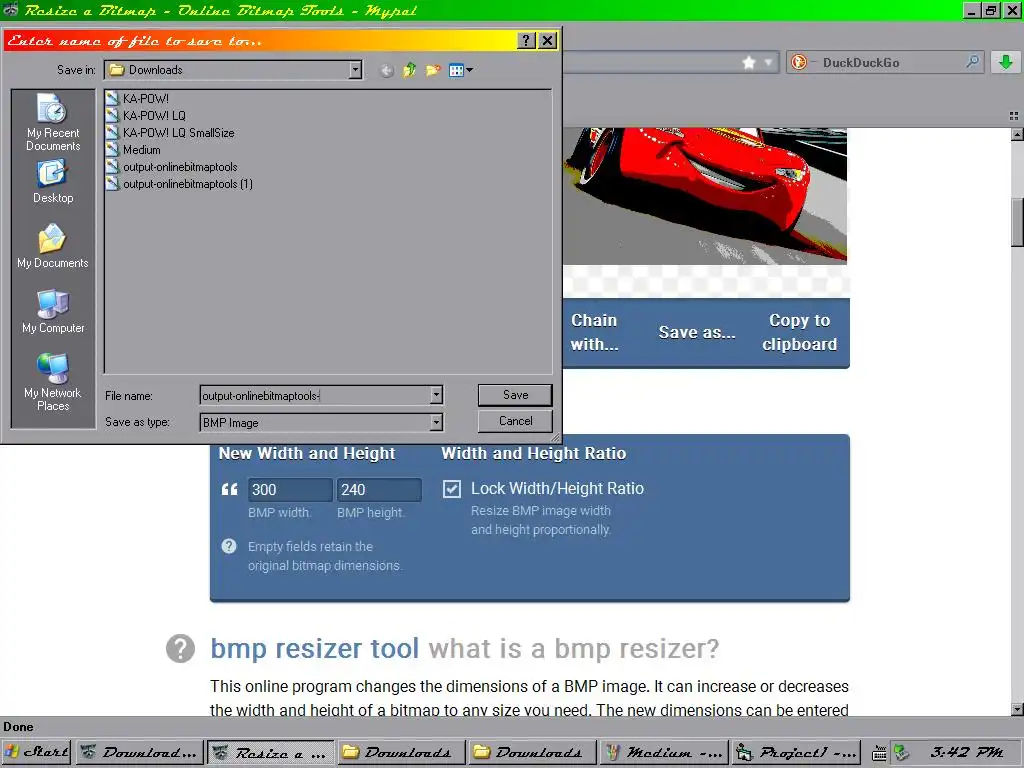Switch to Resize a ... taskbar window
The image size is (1024, 768).
270,752
